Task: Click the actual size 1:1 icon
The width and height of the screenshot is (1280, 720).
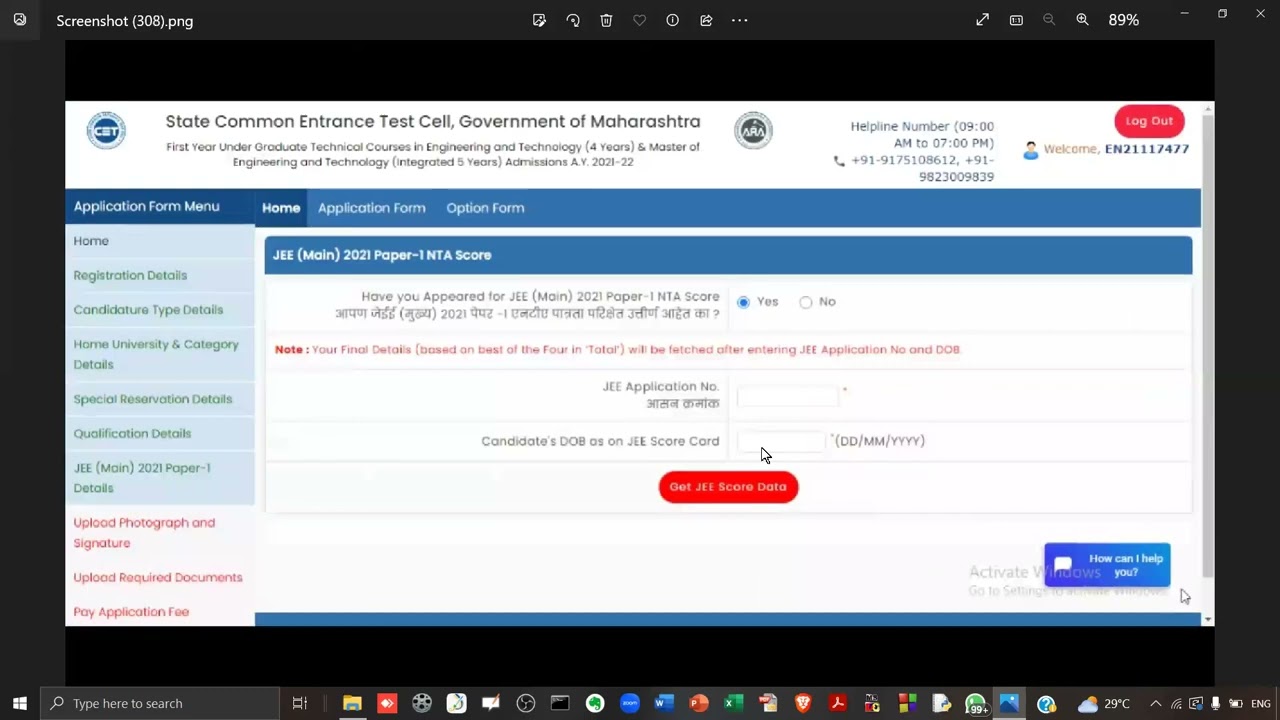Action: [x=1016, y=20]
